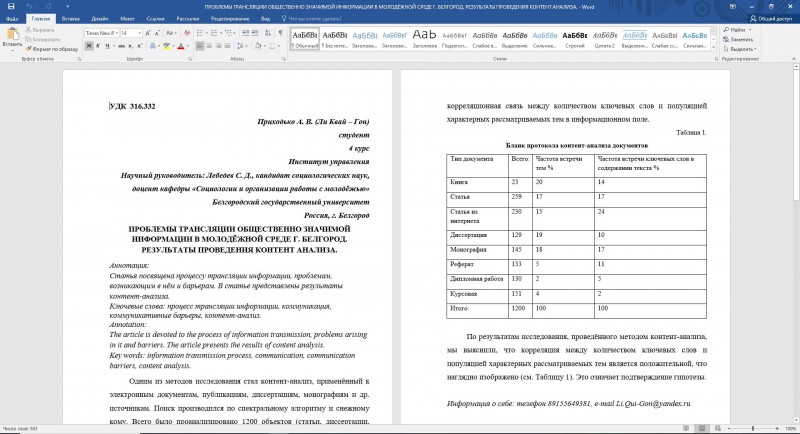Screen dimensions: 800x434
Task: Align text left
Action: 200,46
